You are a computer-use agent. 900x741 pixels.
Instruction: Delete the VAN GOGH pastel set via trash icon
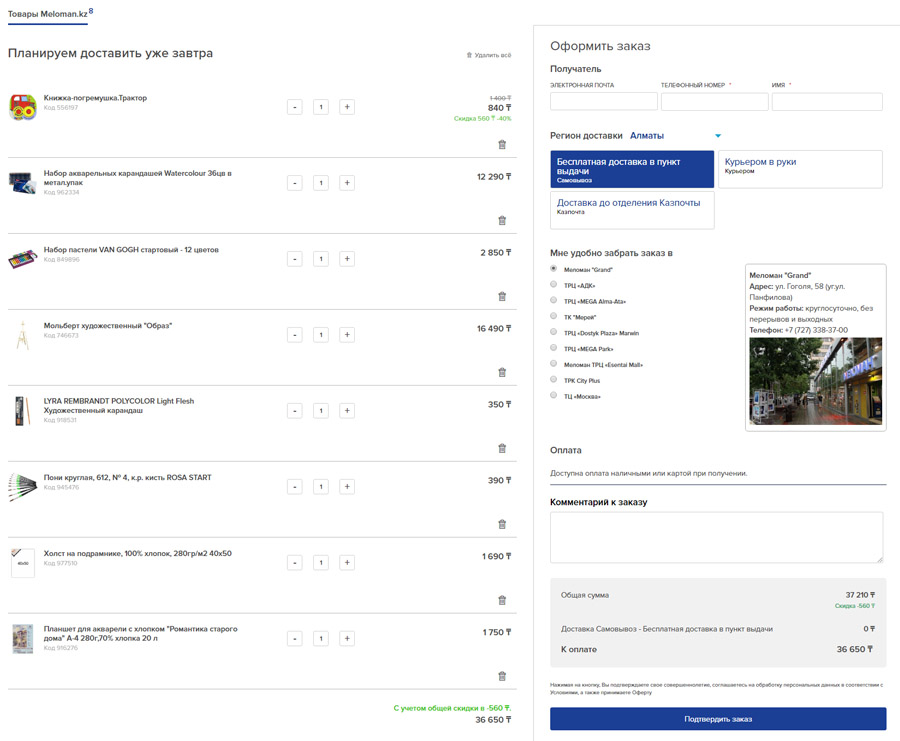pos(502,297)
